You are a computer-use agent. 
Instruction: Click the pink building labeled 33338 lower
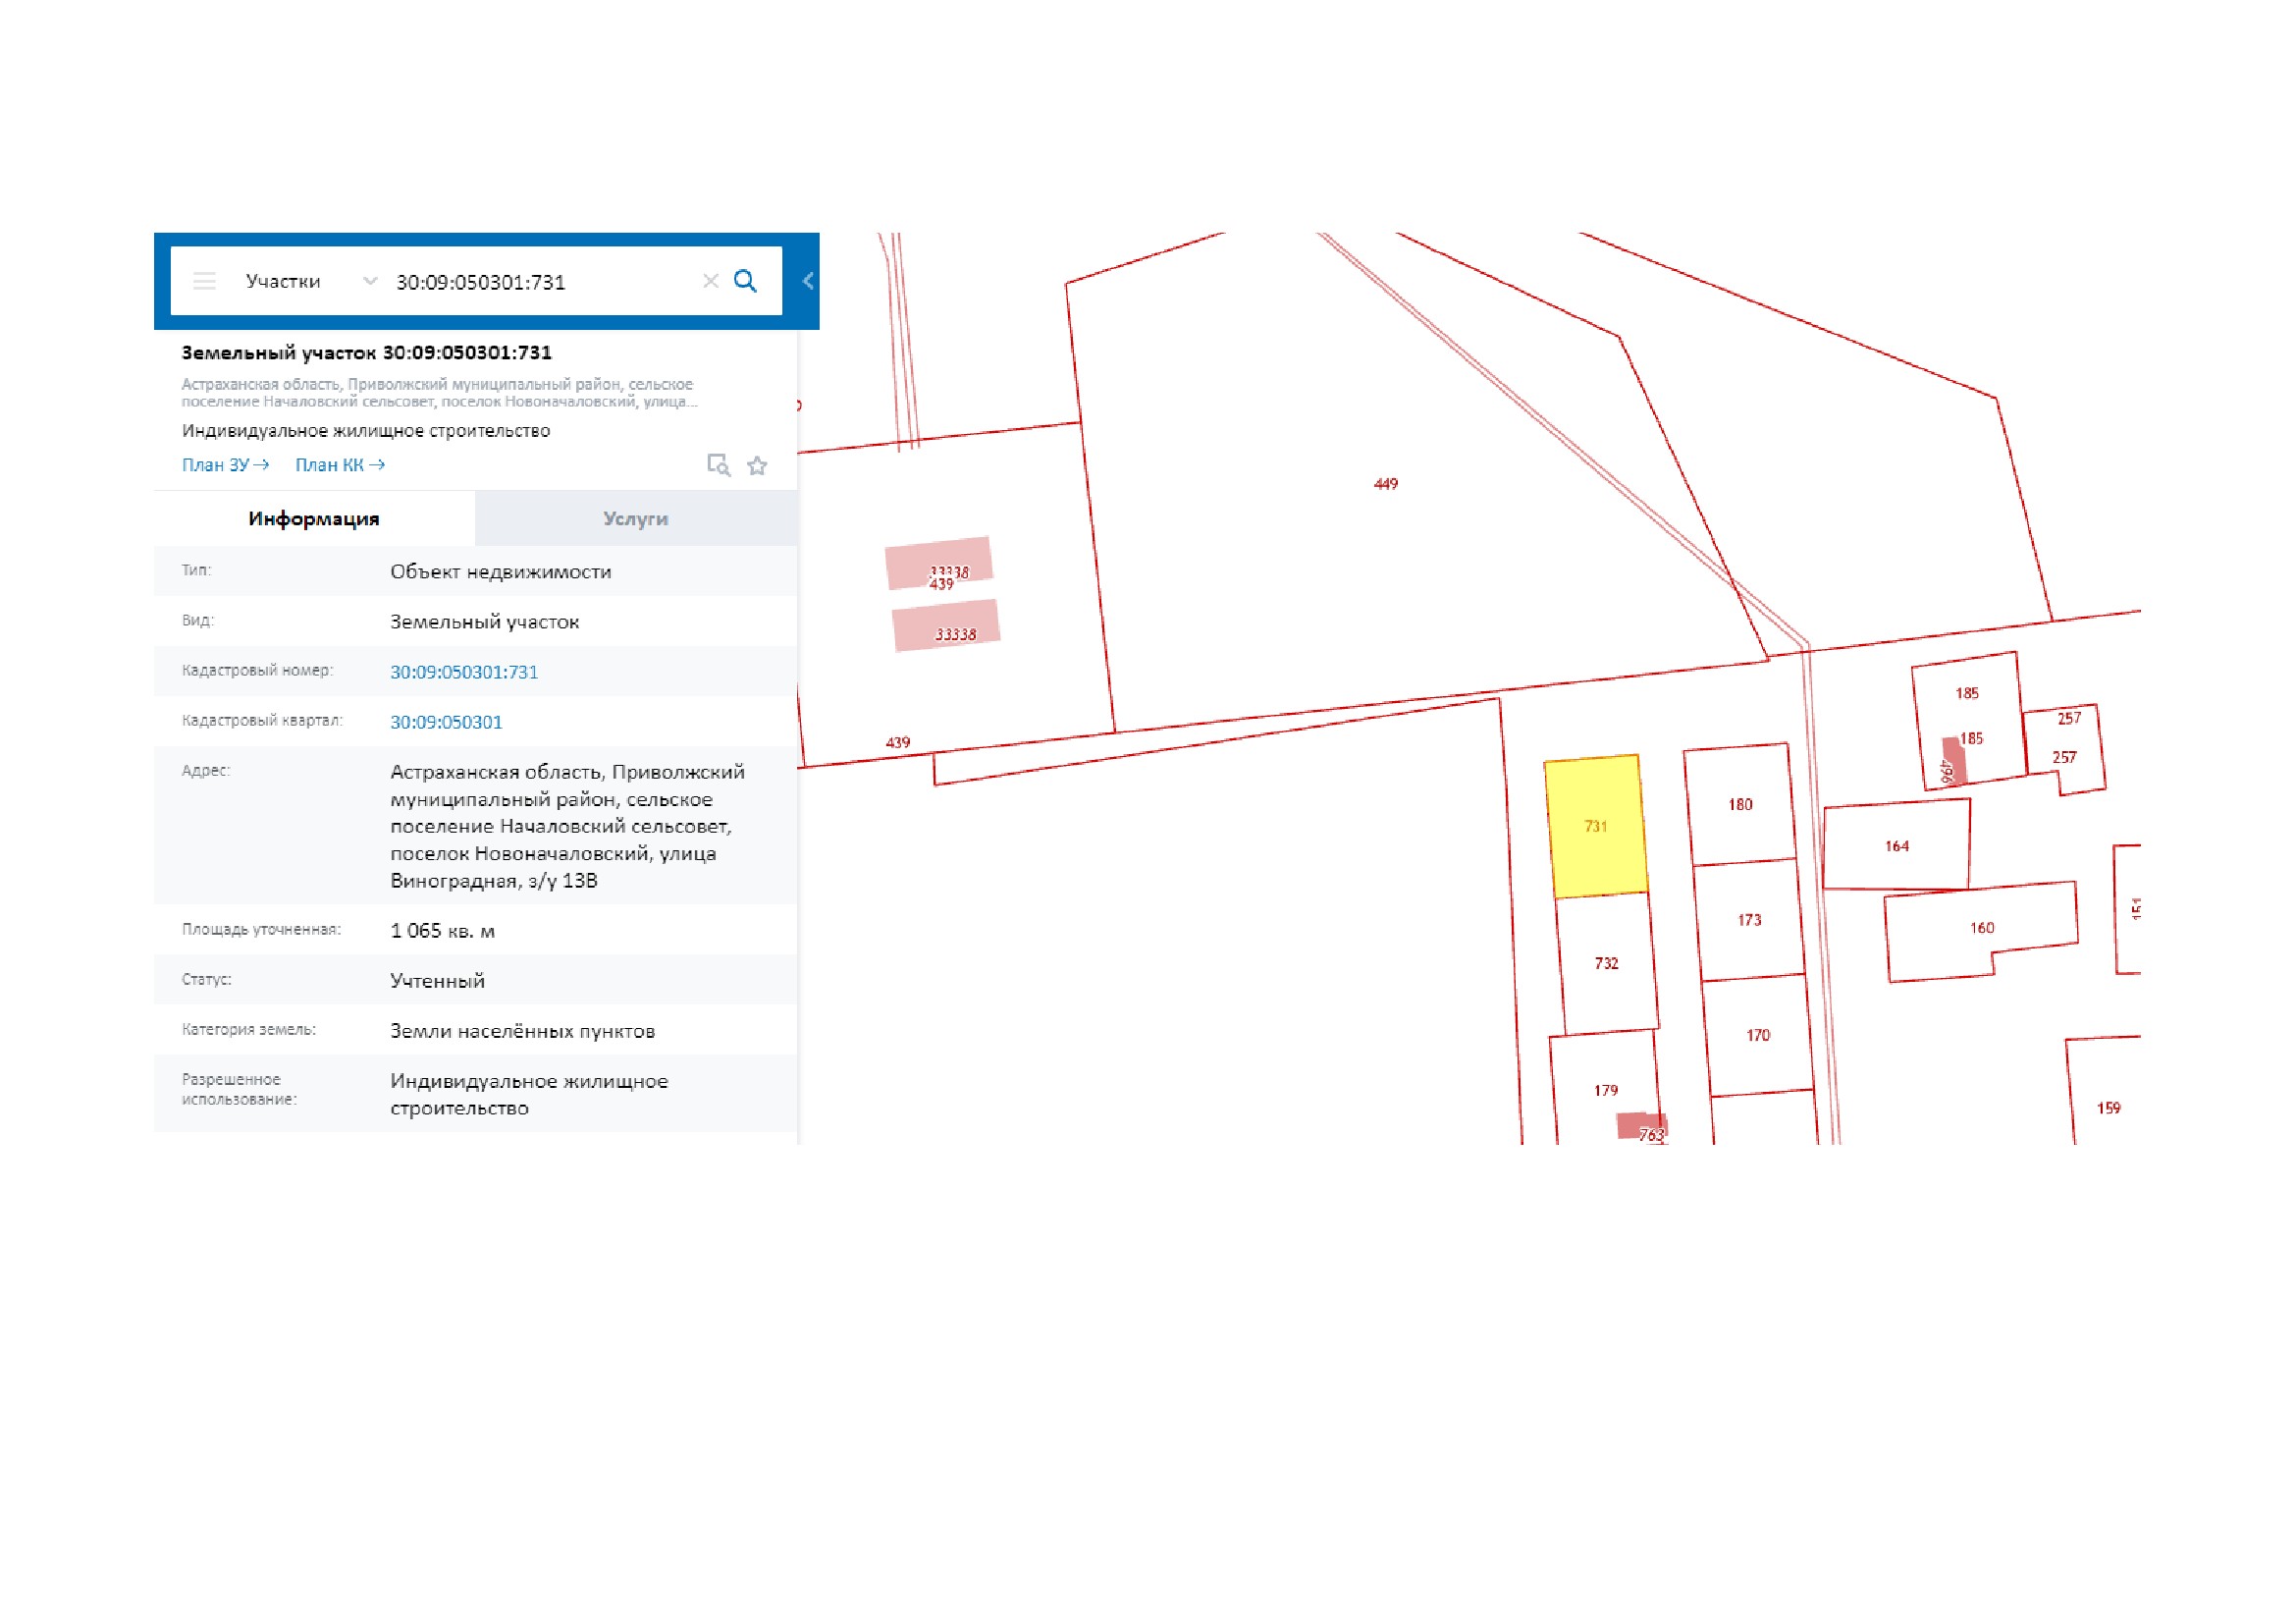click(x=946, y=626)
